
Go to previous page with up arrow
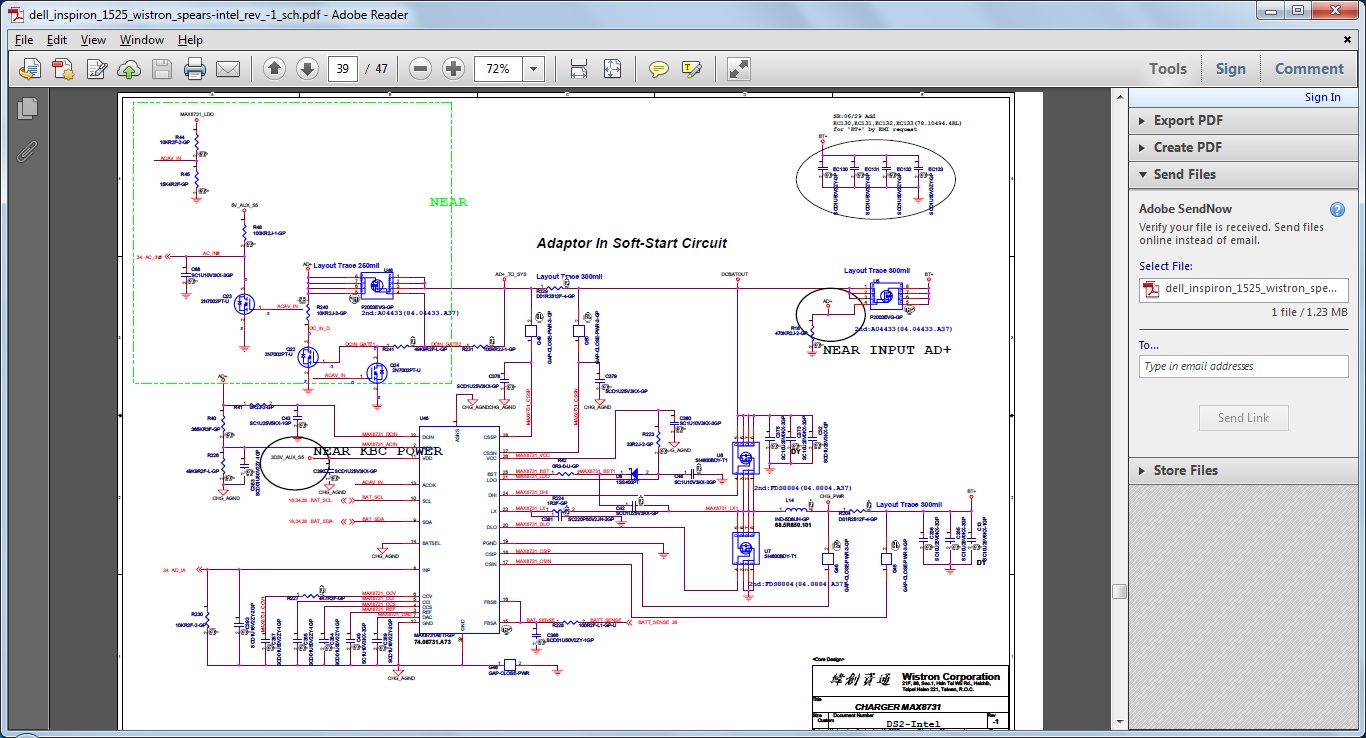coord(275,69)
